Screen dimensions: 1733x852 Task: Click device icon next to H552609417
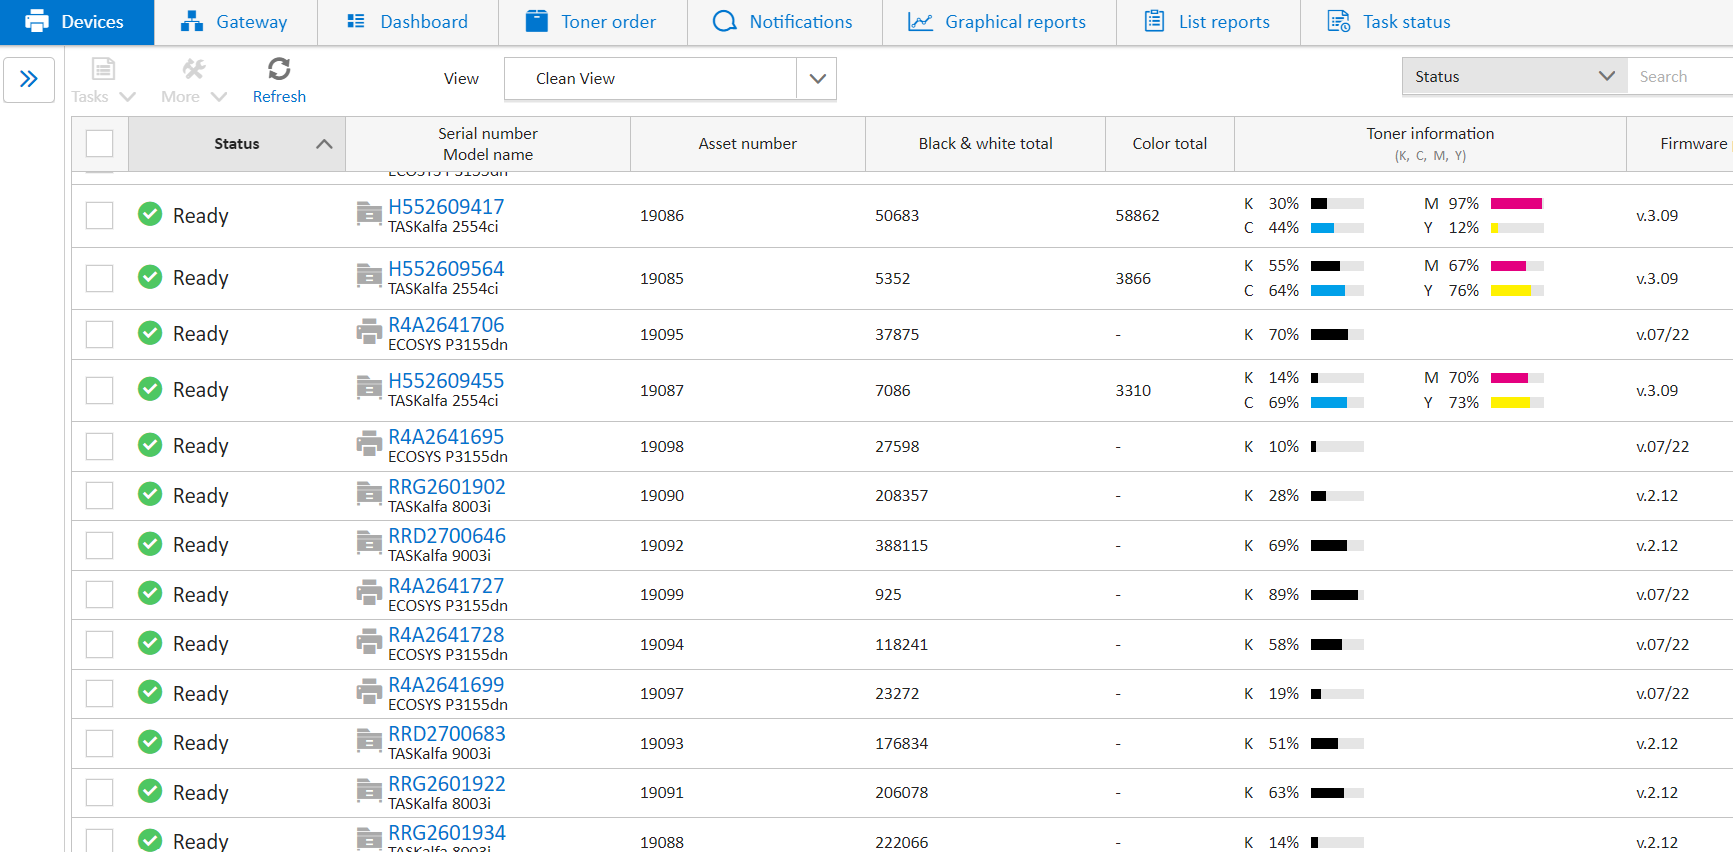tap(369, 213)
